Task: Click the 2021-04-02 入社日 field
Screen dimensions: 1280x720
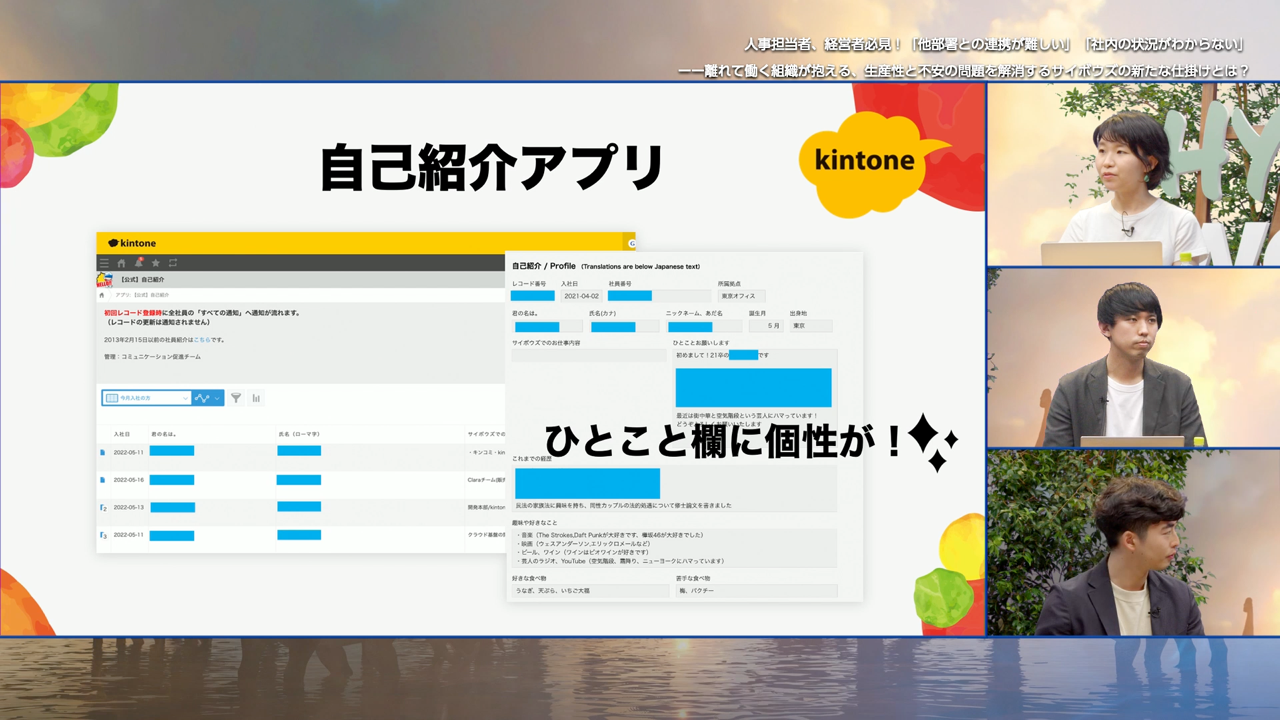Action: 581,296
